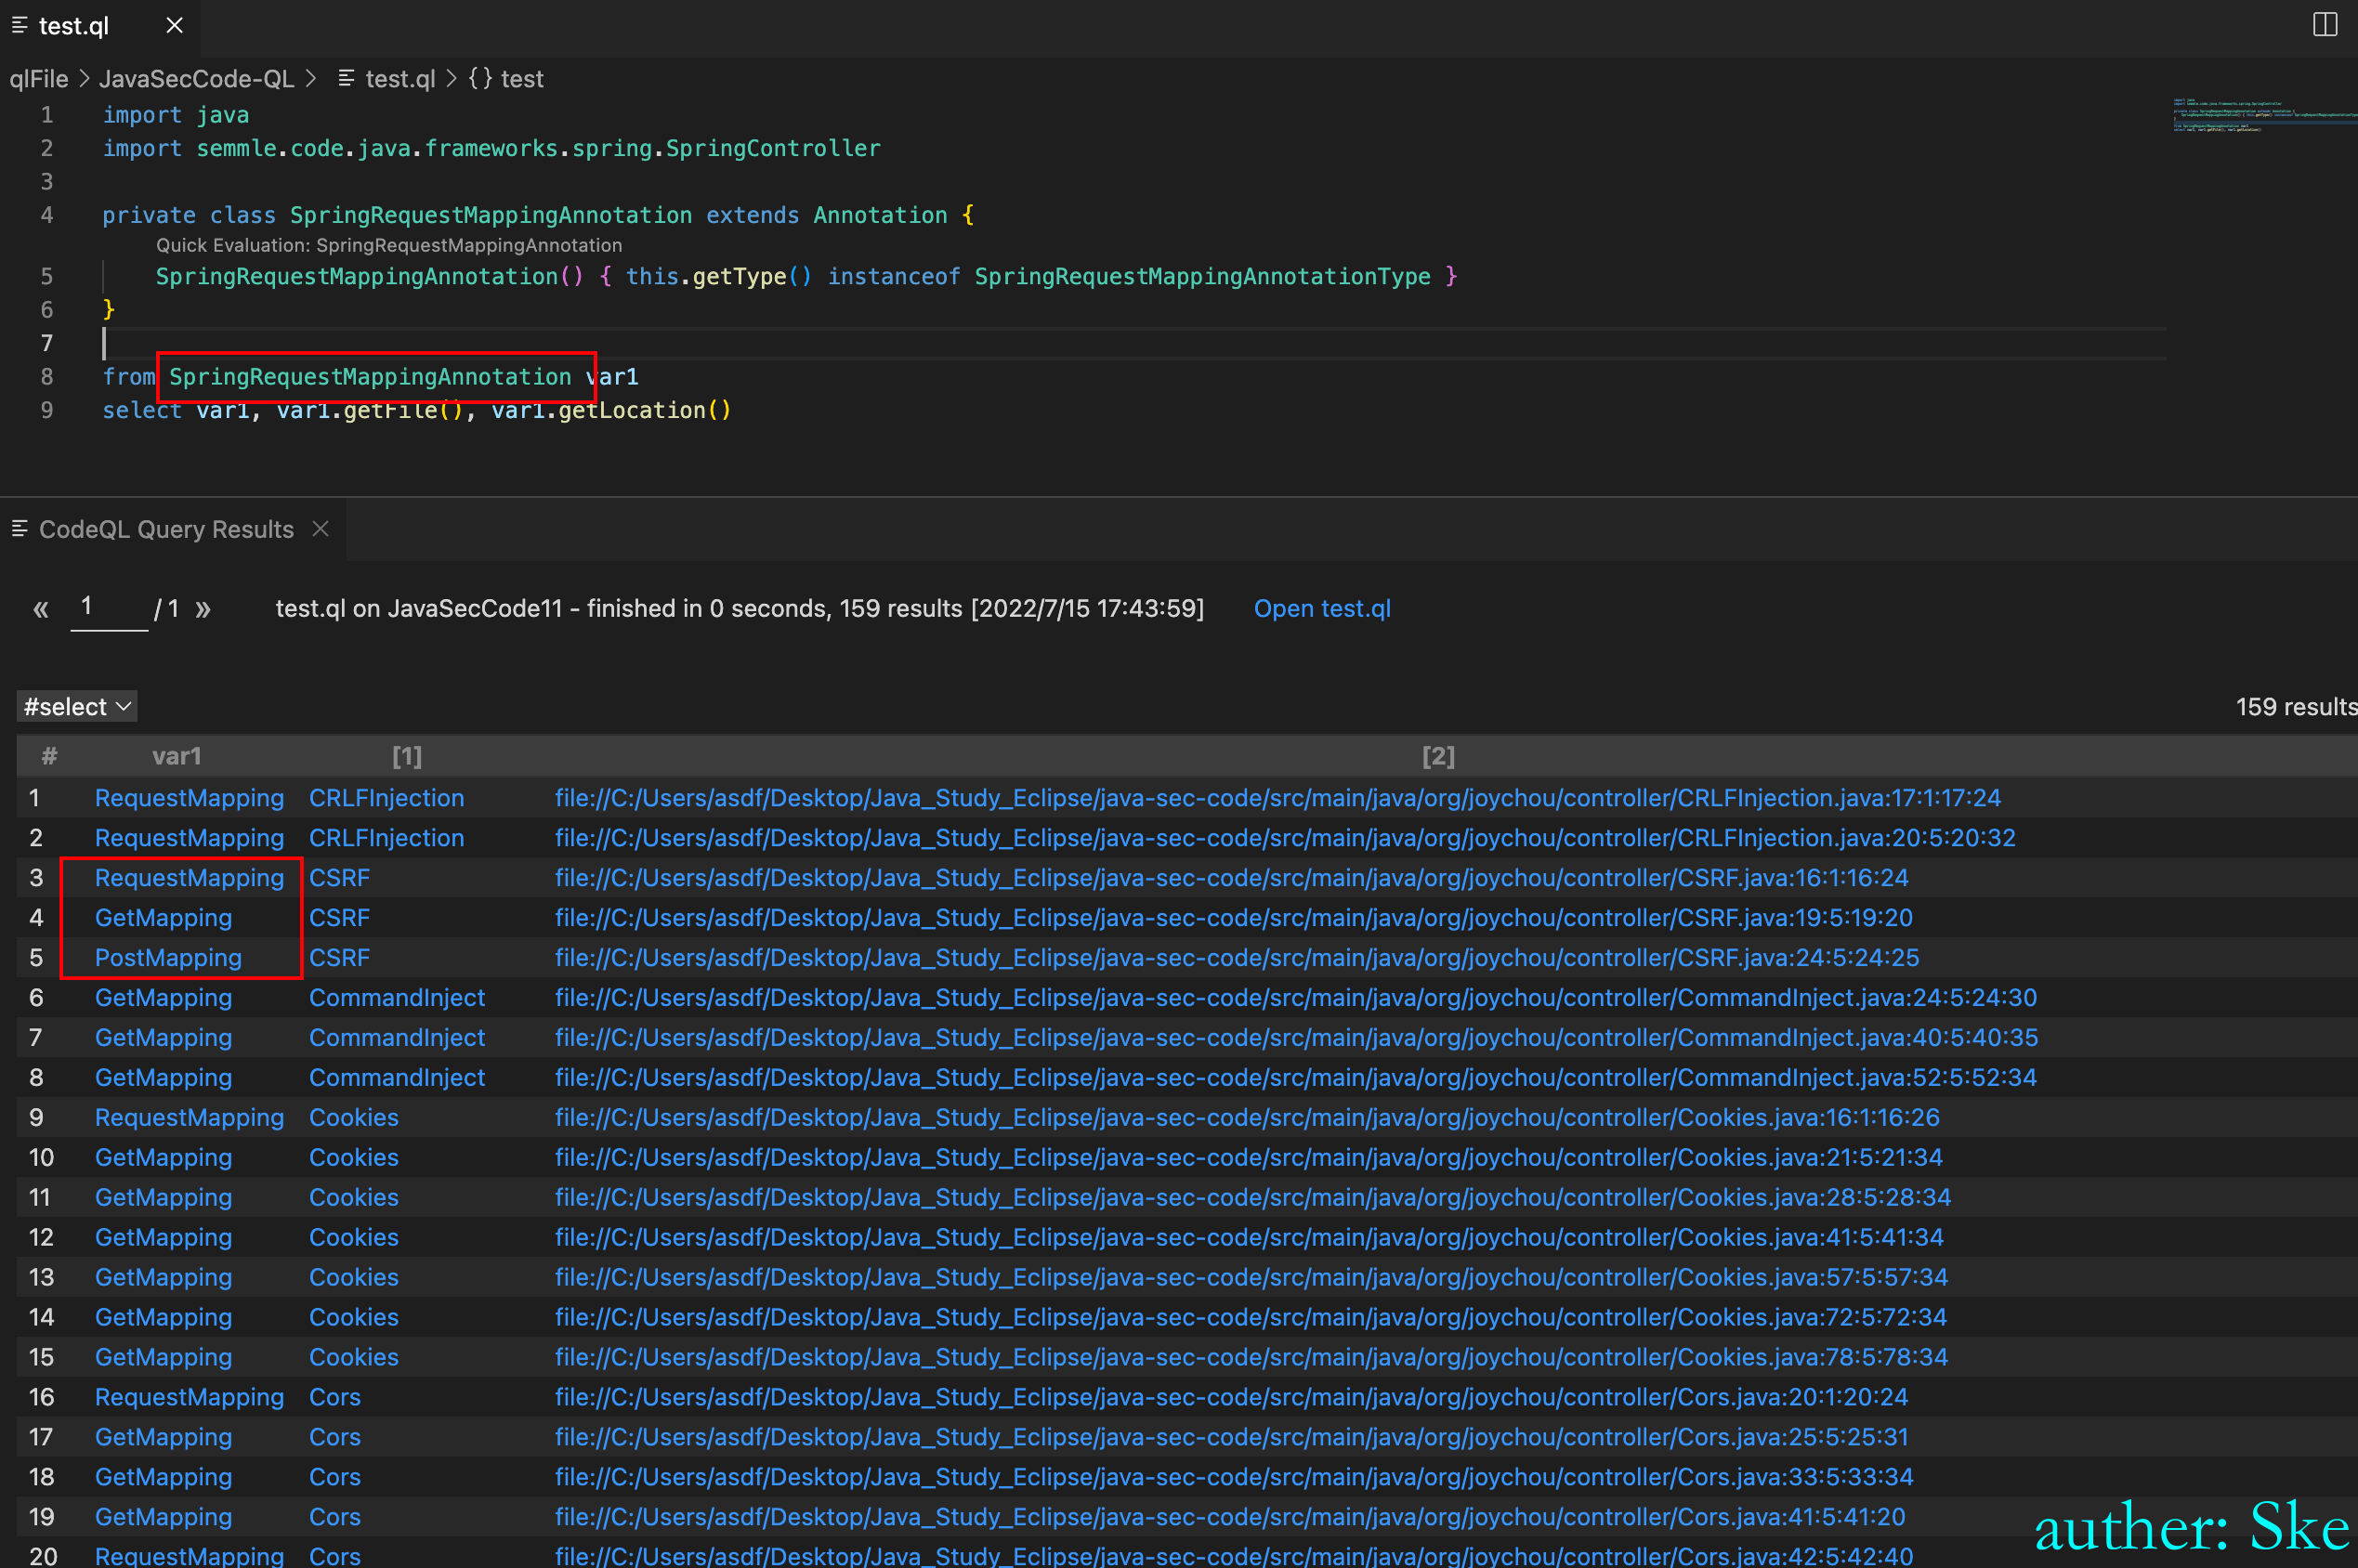Open CRLFInjection link in row 2
2358x1568 pixels.
pyautogui.click(x=386, y=838)
